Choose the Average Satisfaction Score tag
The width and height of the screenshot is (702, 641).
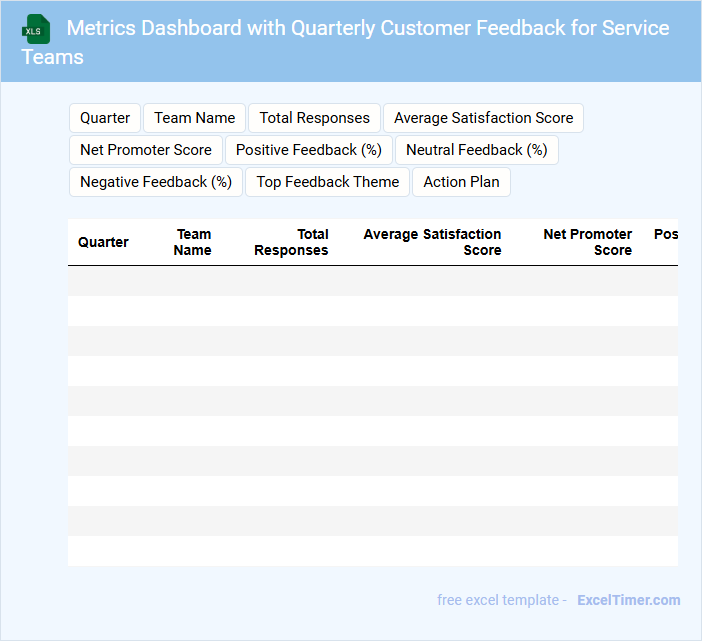coord(483,118)
